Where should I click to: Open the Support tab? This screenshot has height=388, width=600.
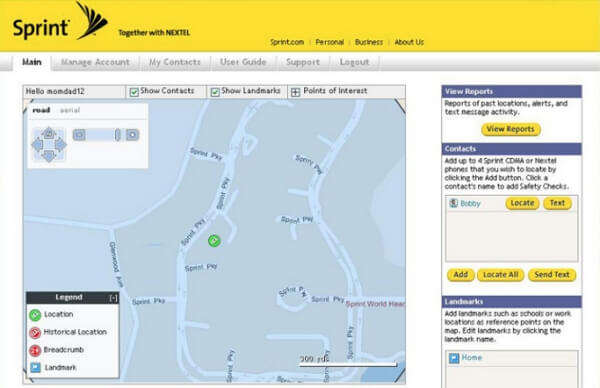pyautogui.click(x=303, y=62)
